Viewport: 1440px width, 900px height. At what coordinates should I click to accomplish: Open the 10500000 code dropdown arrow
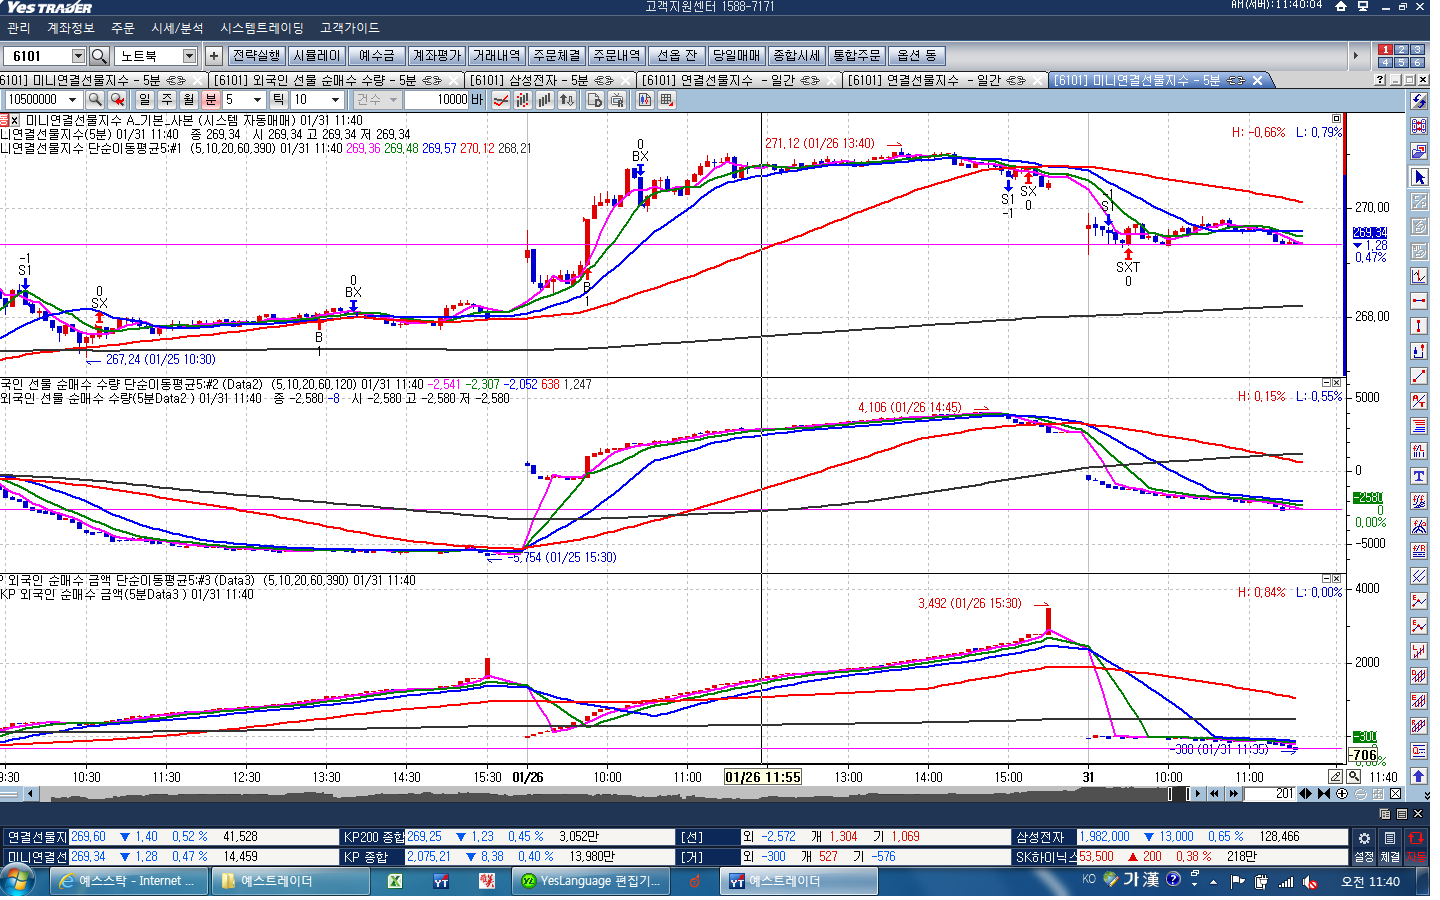72,100
